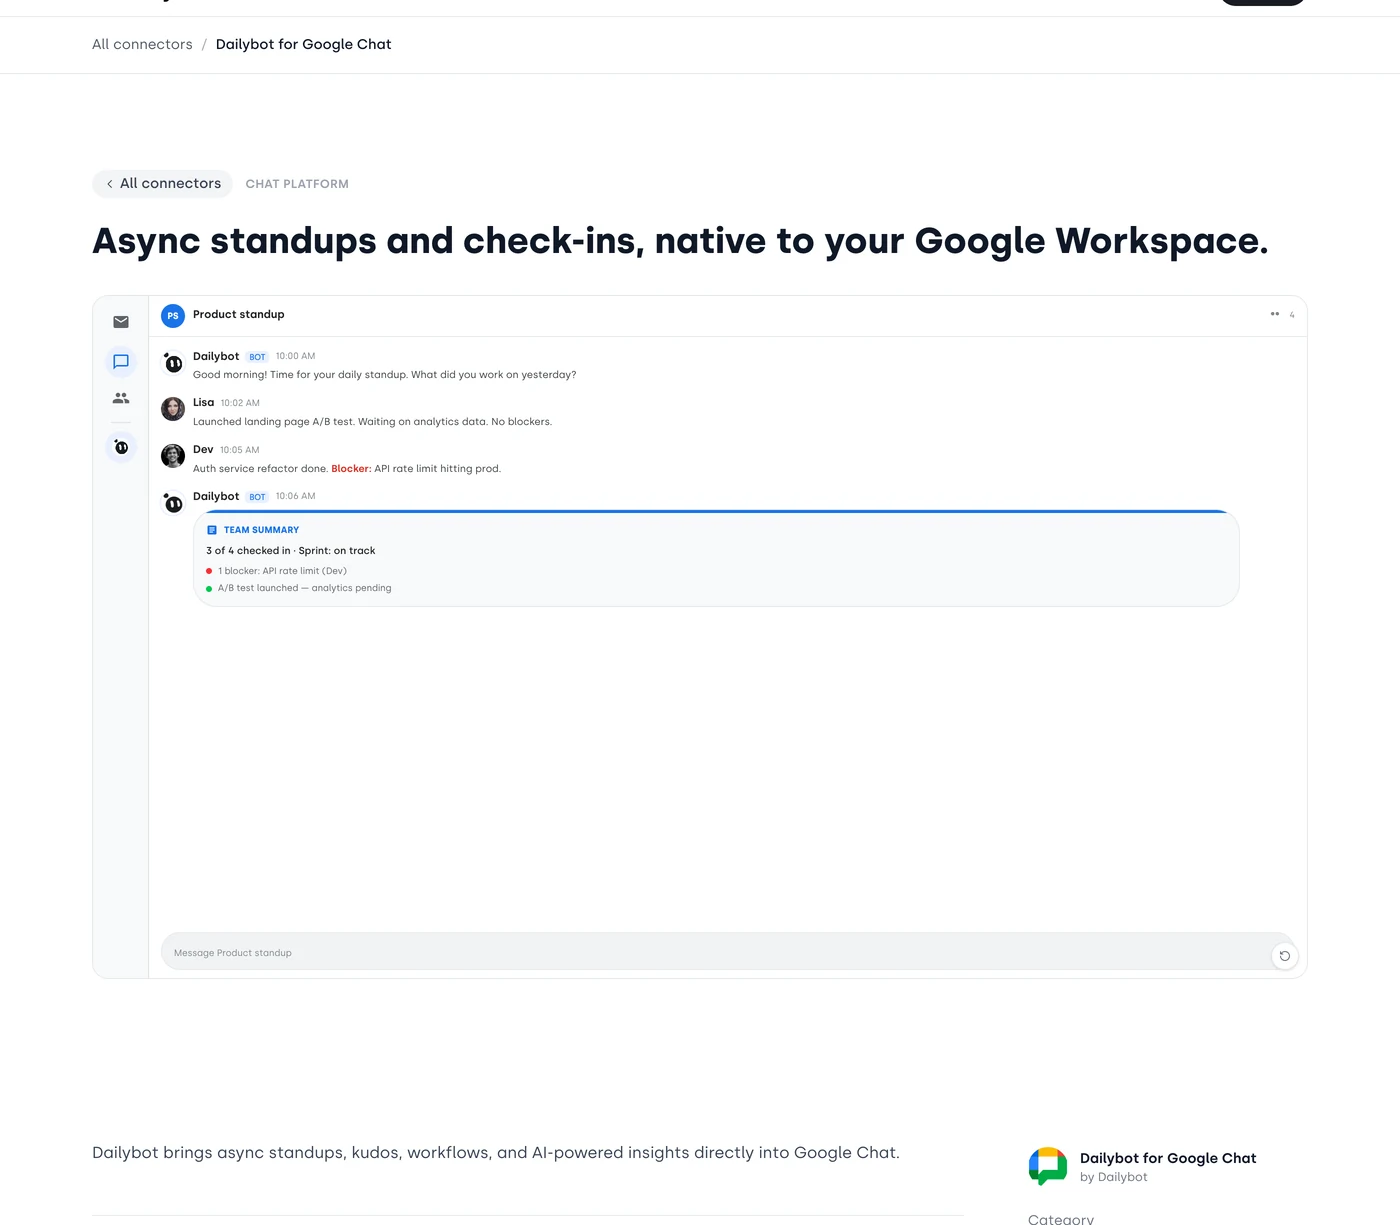Viewport: 1400px width, 1225px height.
Task: Click the Dailybot for Google Chat card title
Action: pyautogui.click(x=1168, y=1158)
